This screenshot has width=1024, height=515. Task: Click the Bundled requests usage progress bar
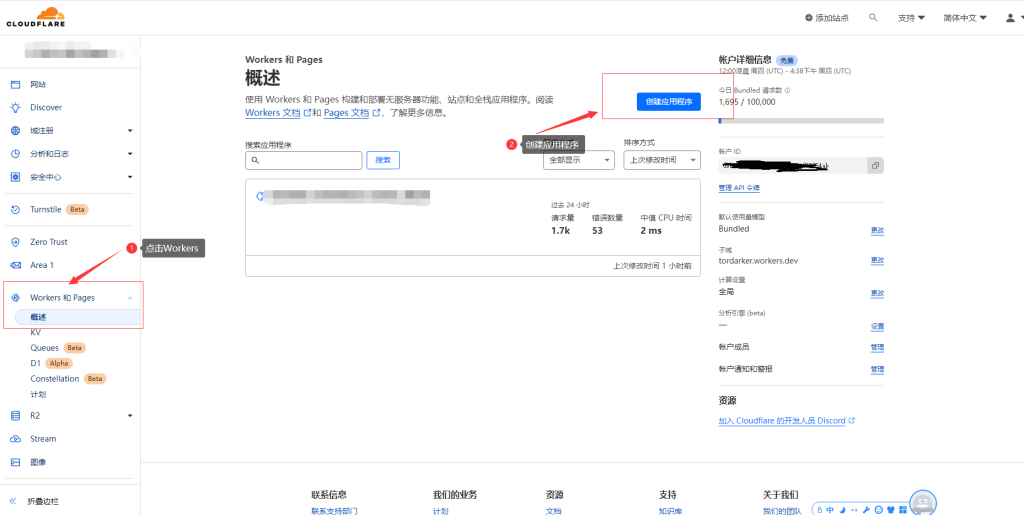click(x=801, y=121)
